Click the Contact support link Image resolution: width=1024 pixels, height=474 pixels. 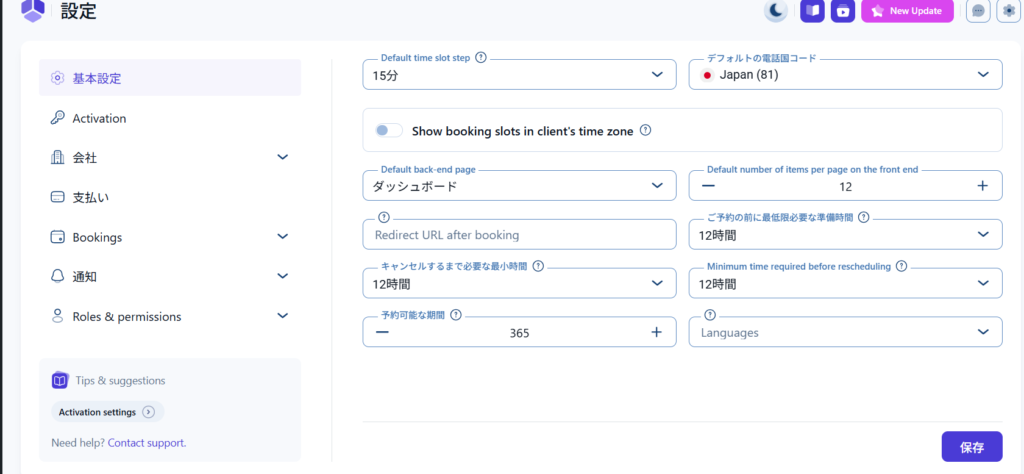[x=147, y=442]
